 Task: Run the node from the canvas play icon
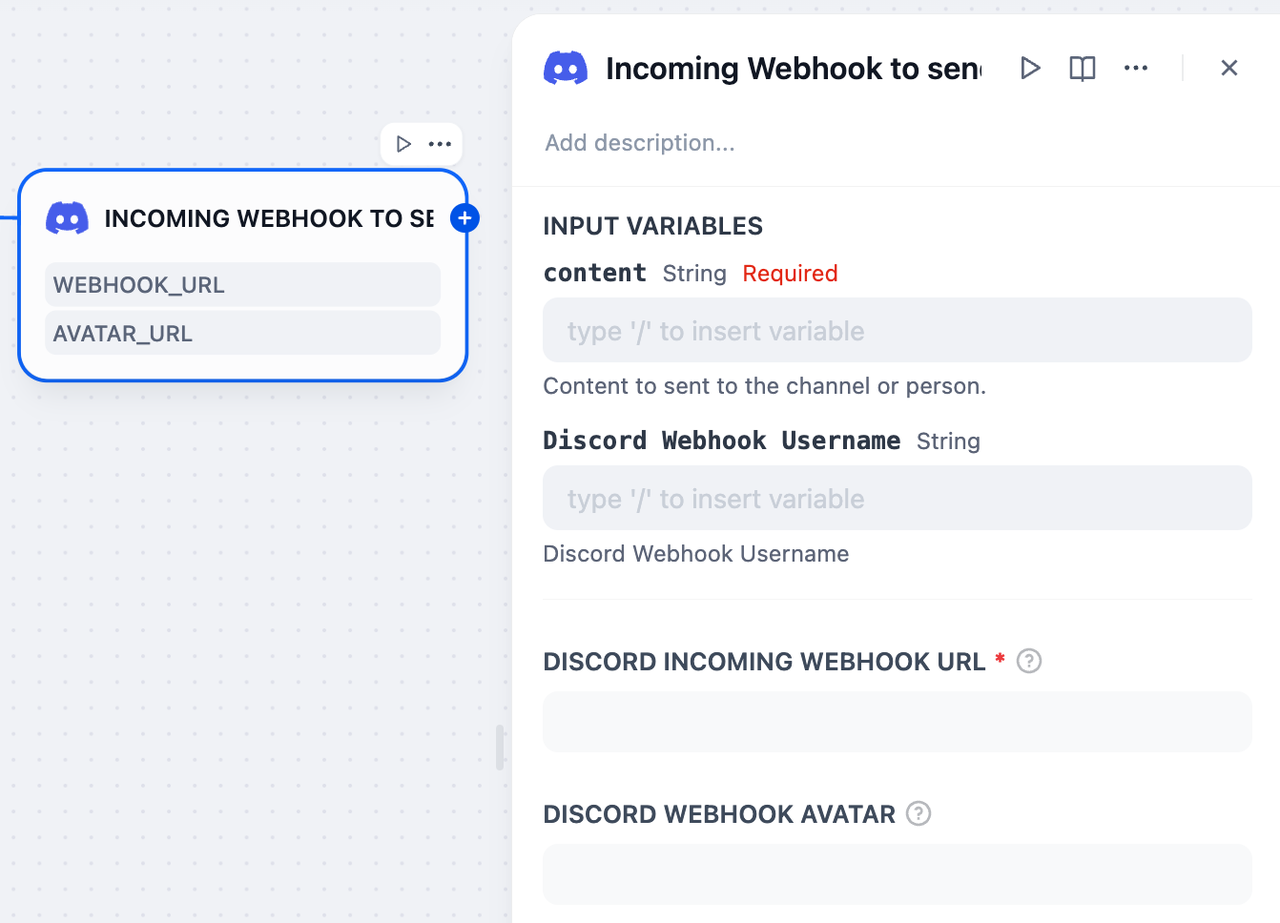pos(404,144)
